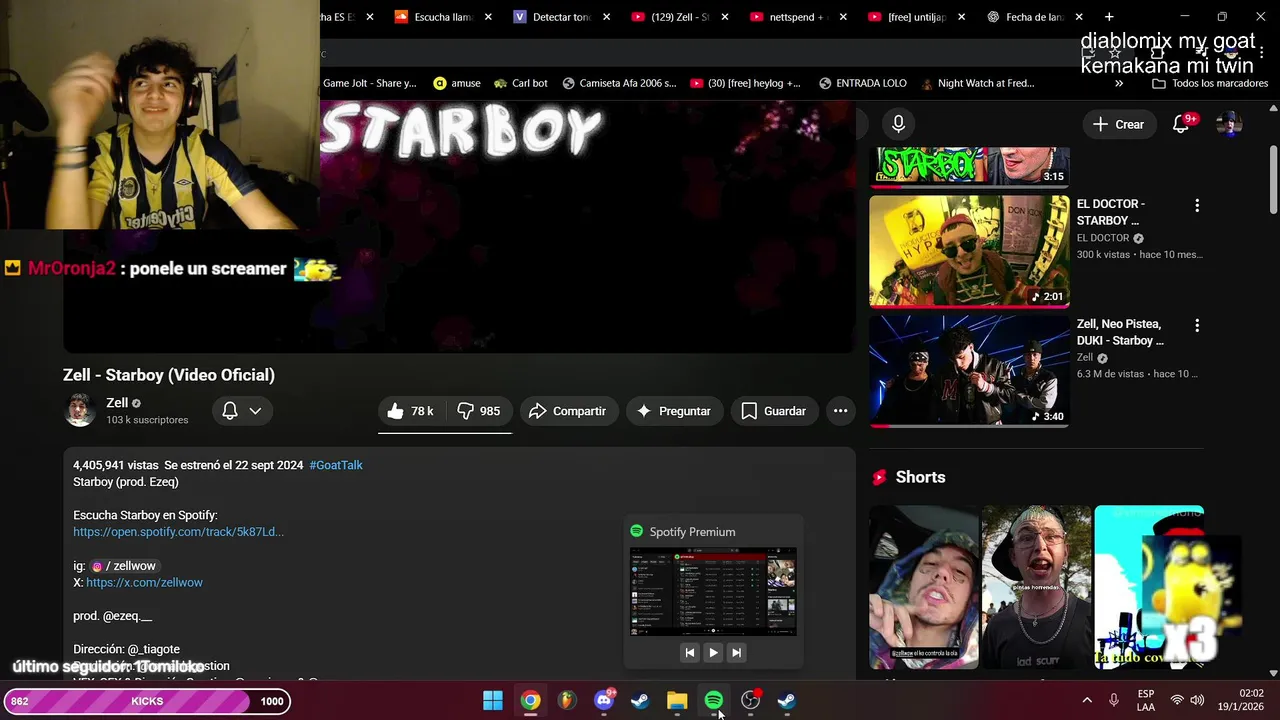Open File Explorer from taskbar

click(x=677, y=700)
